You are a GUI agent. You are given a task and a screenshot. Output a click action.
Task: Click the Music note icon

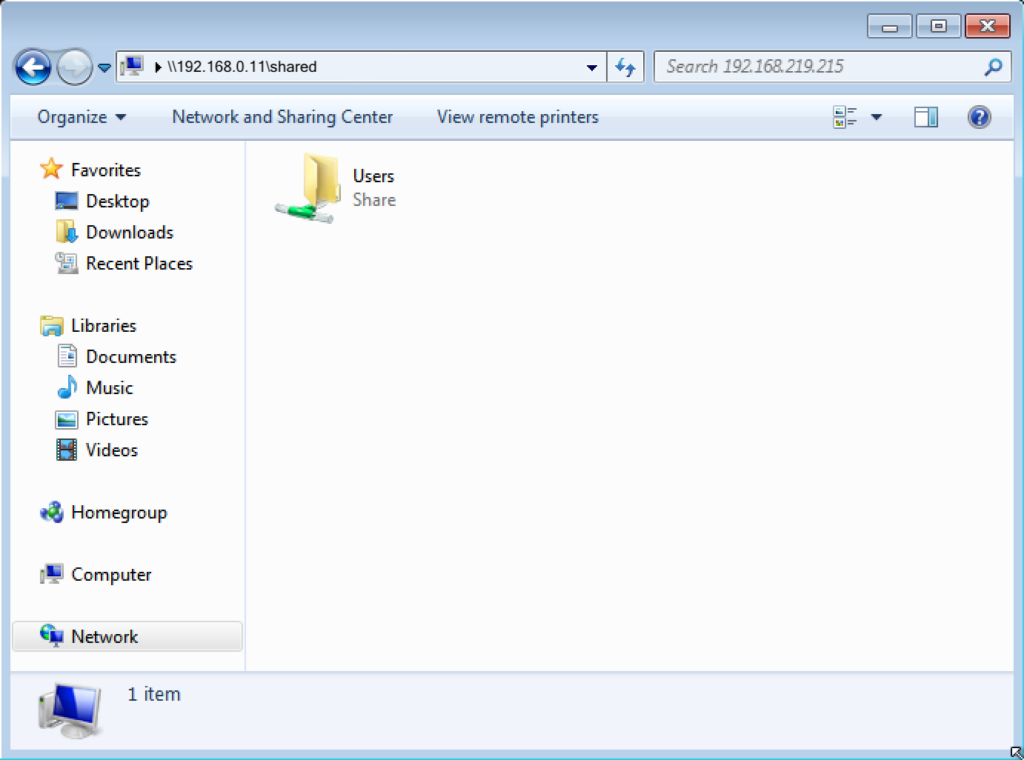67,387
